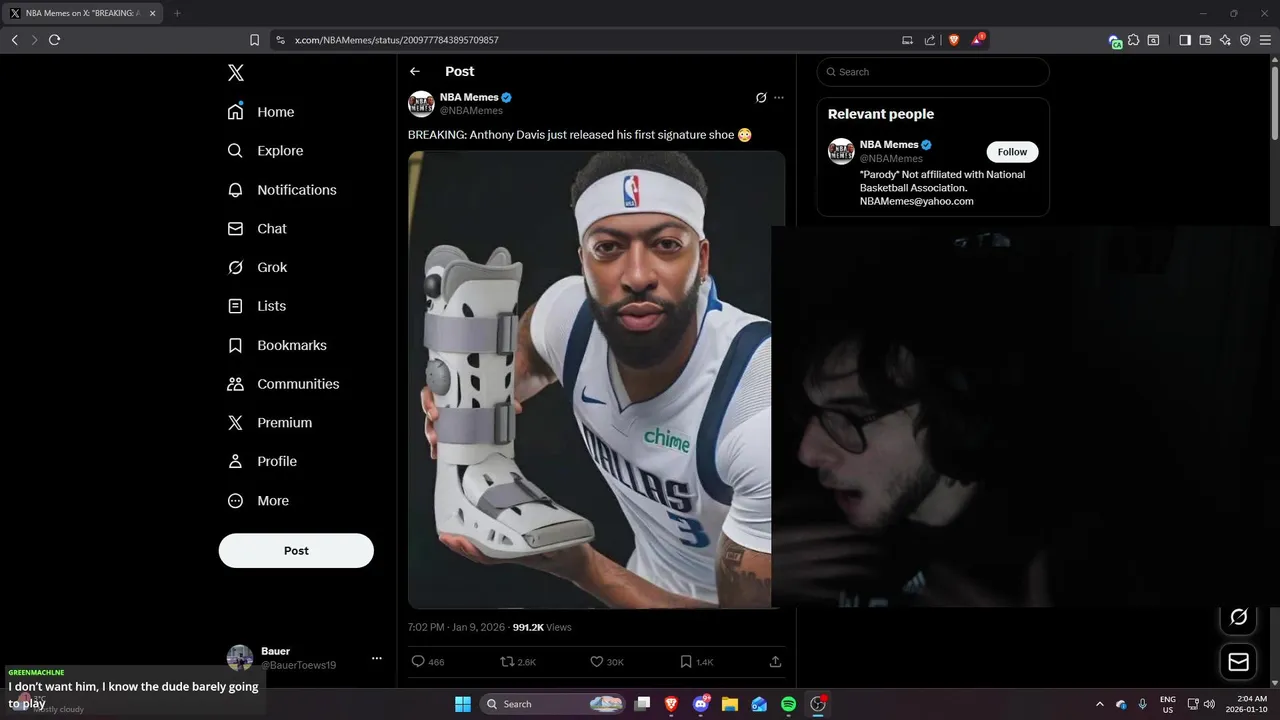Open the tweet's three-dot more menu
Image resolution: width=1280 pixels, height=720 pixels.
click(779, 98)
